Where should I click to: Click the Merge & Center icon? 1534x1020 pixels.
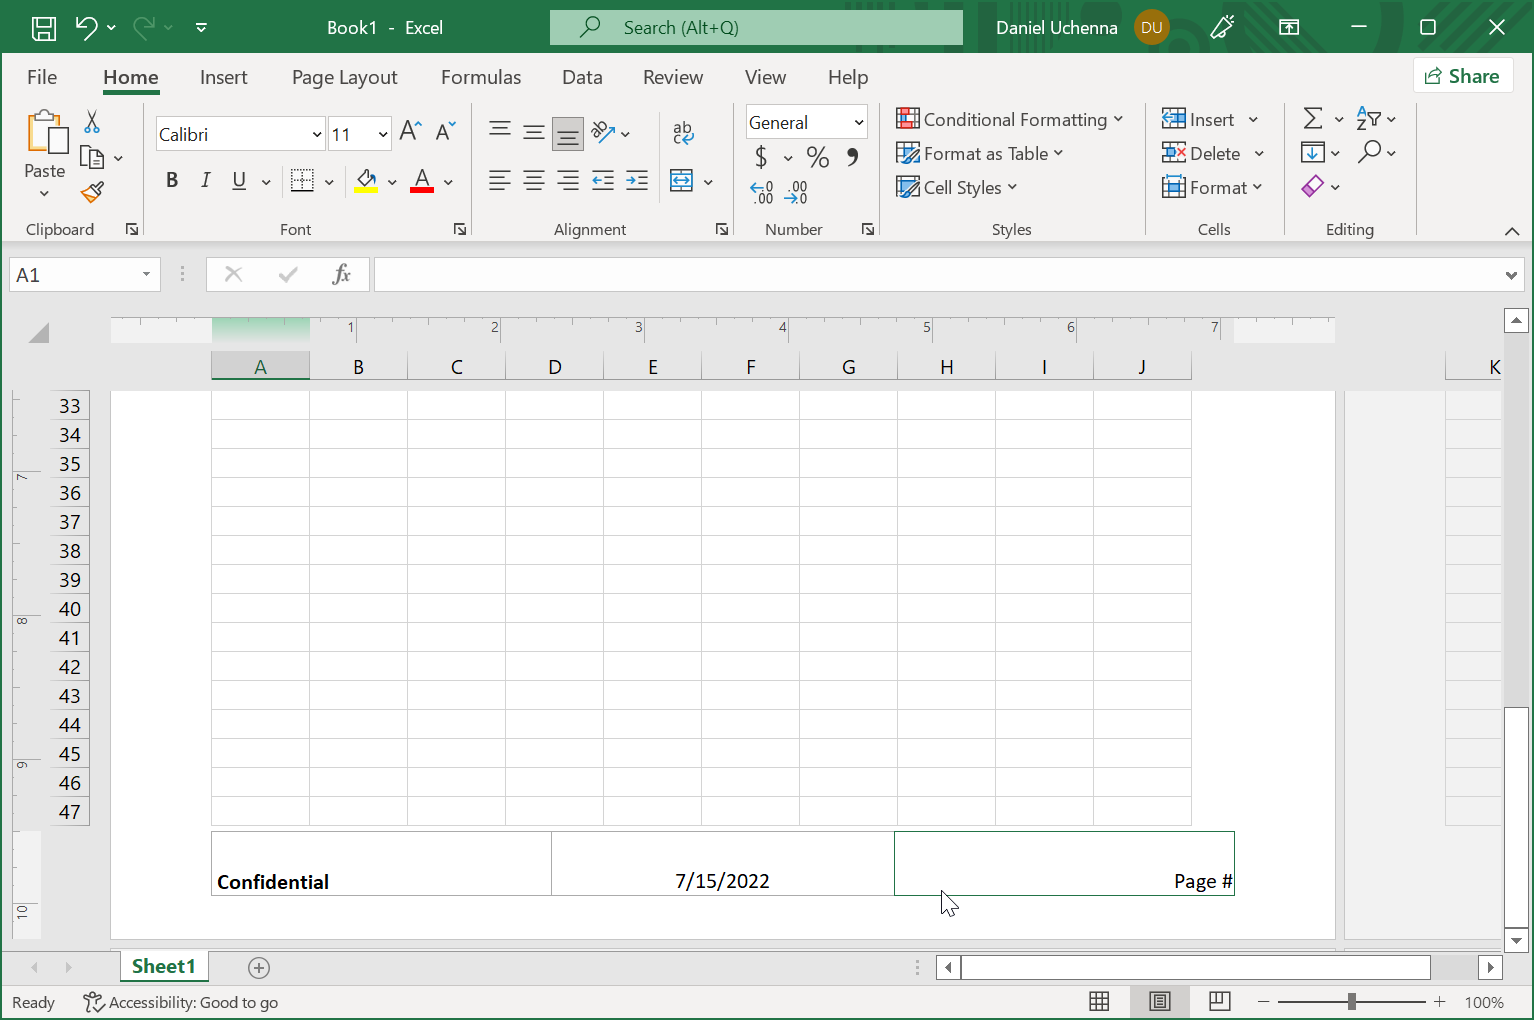click(x=682, y=181)
